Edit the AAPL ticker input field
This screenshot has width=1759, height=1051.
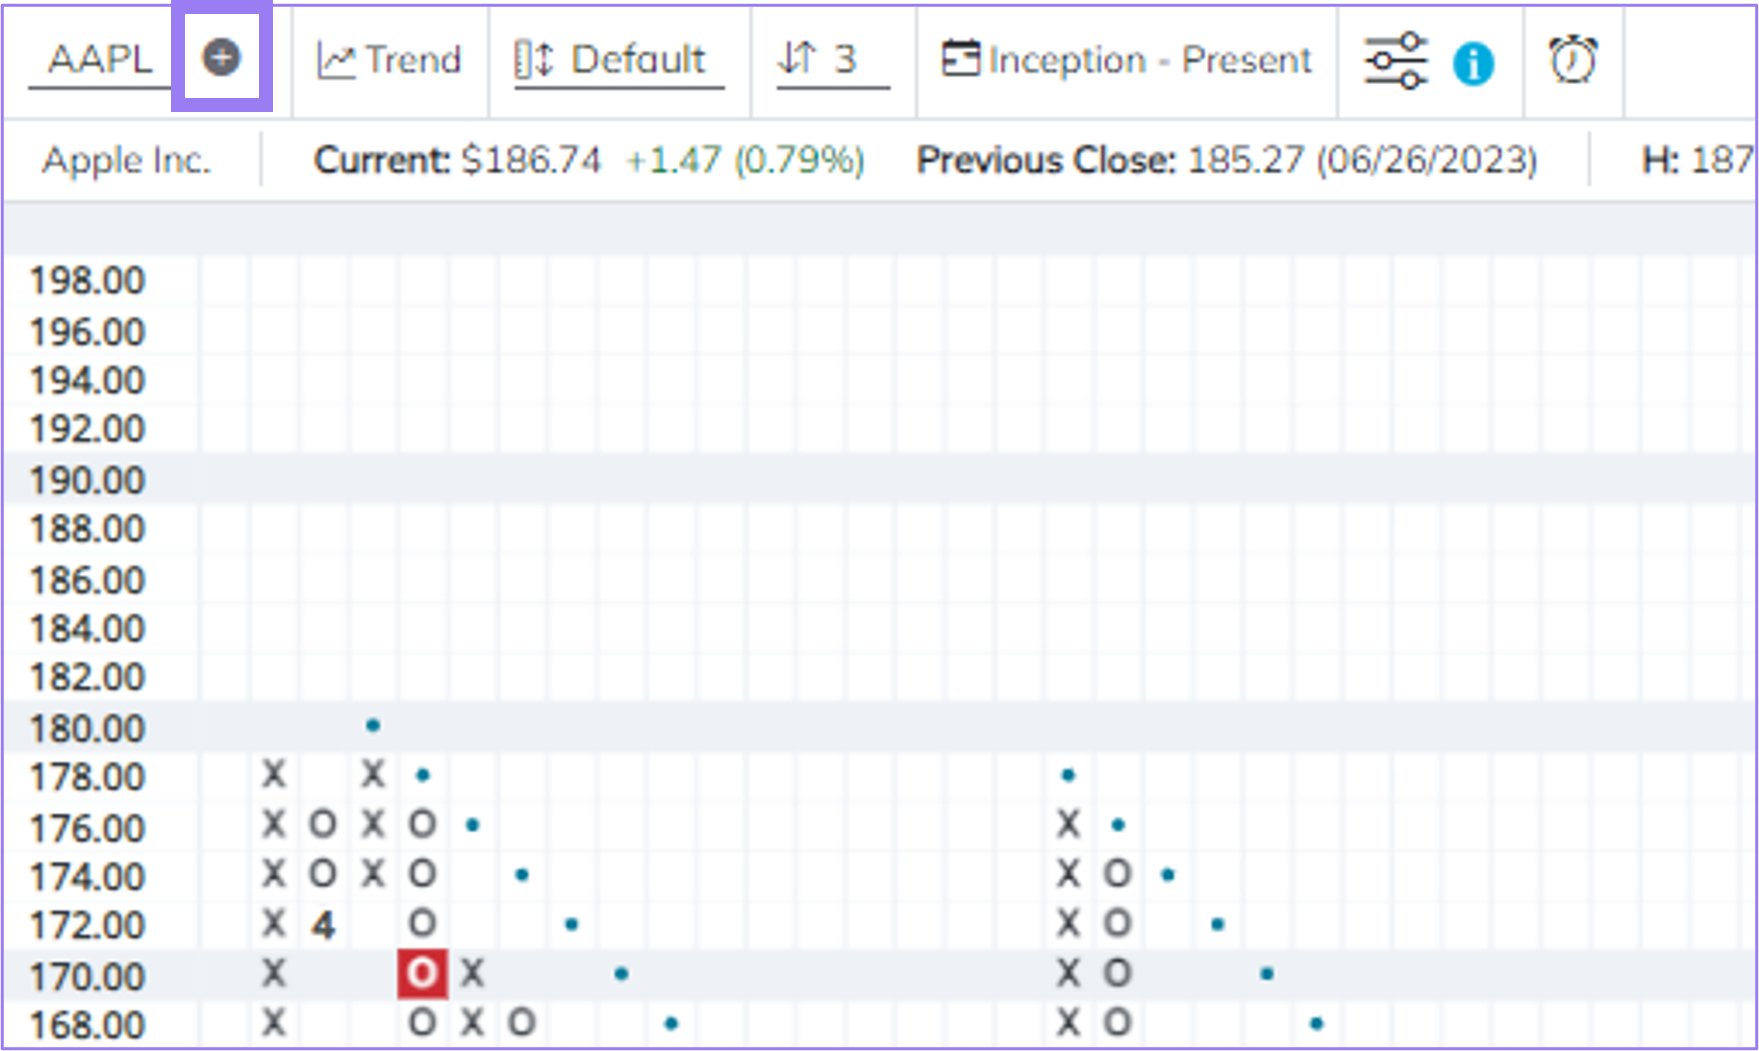pyautogui.click(x=100, y=60)
